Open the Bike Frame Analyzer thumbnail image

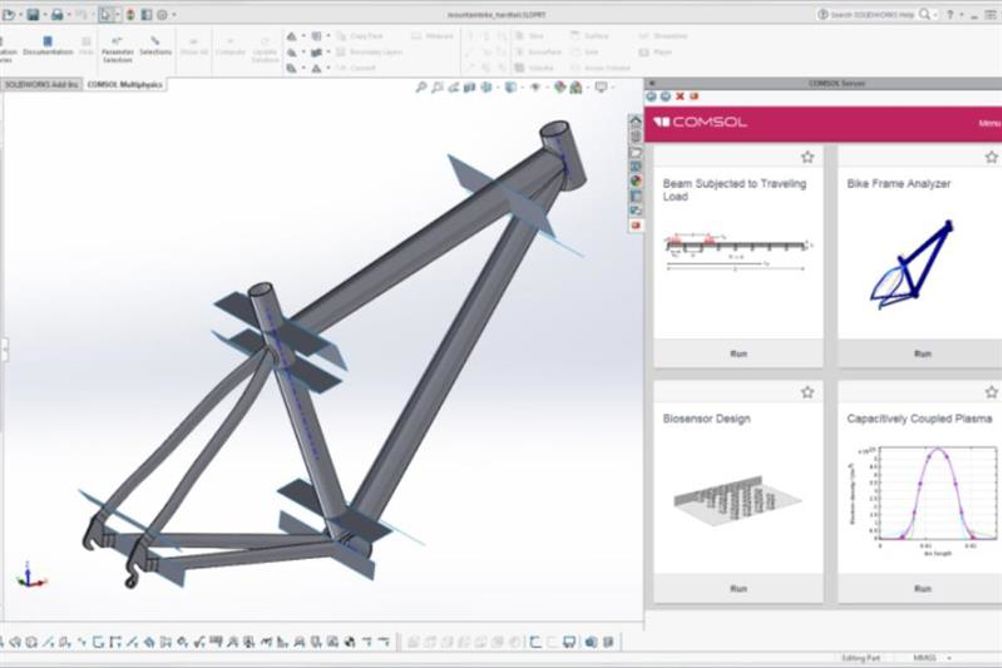pyautogui.click(x=912, y=264)
